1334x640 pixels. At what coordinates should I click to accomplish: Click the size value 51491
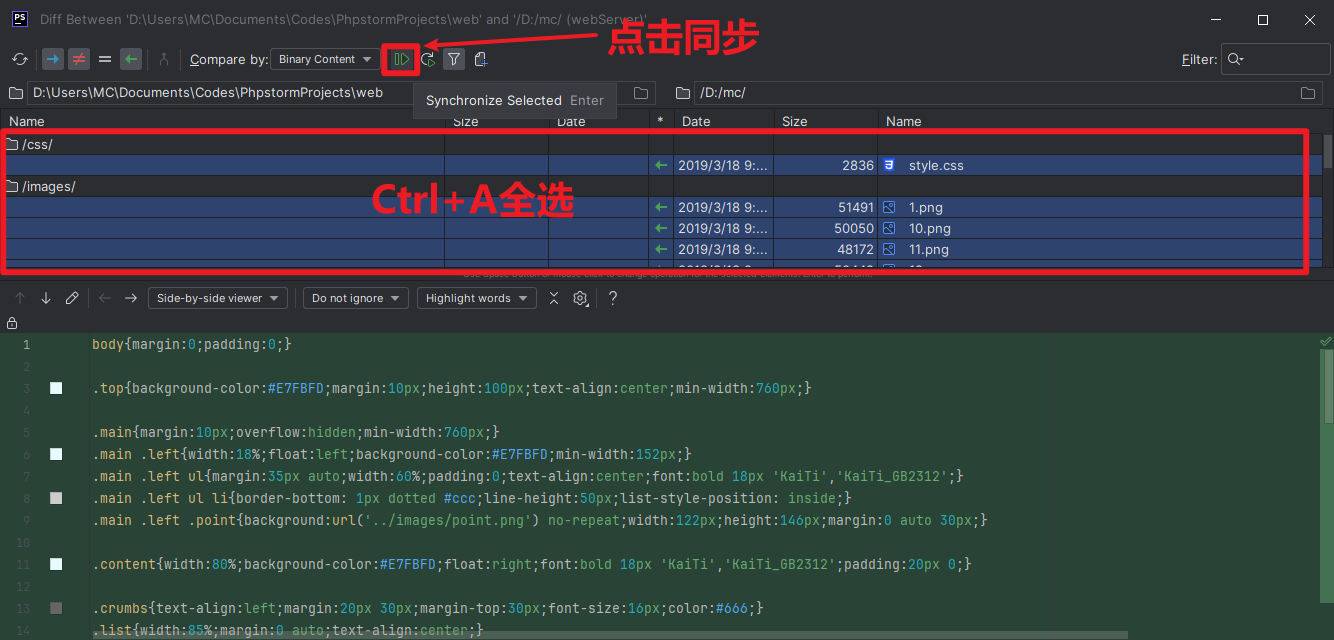(855, 207)
